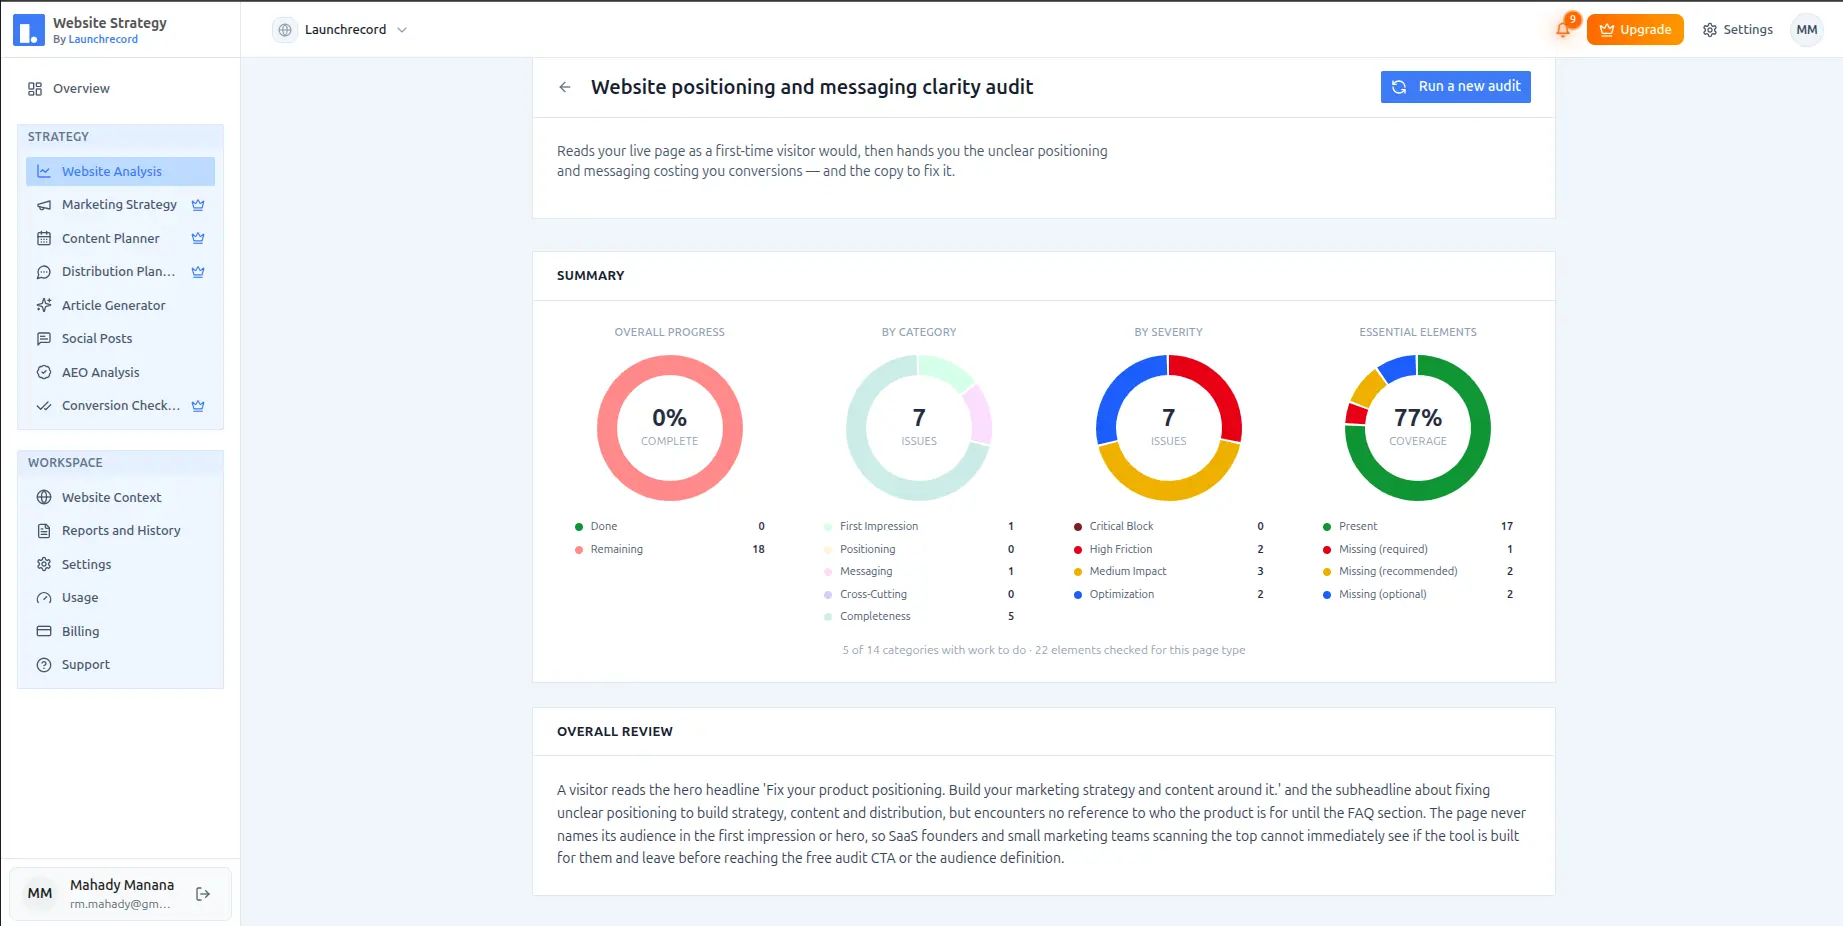This screenshot has height=926, width=1843.
Task: Click the crown icon next to Marketing Strategy
Action: (x=198, y=205)
